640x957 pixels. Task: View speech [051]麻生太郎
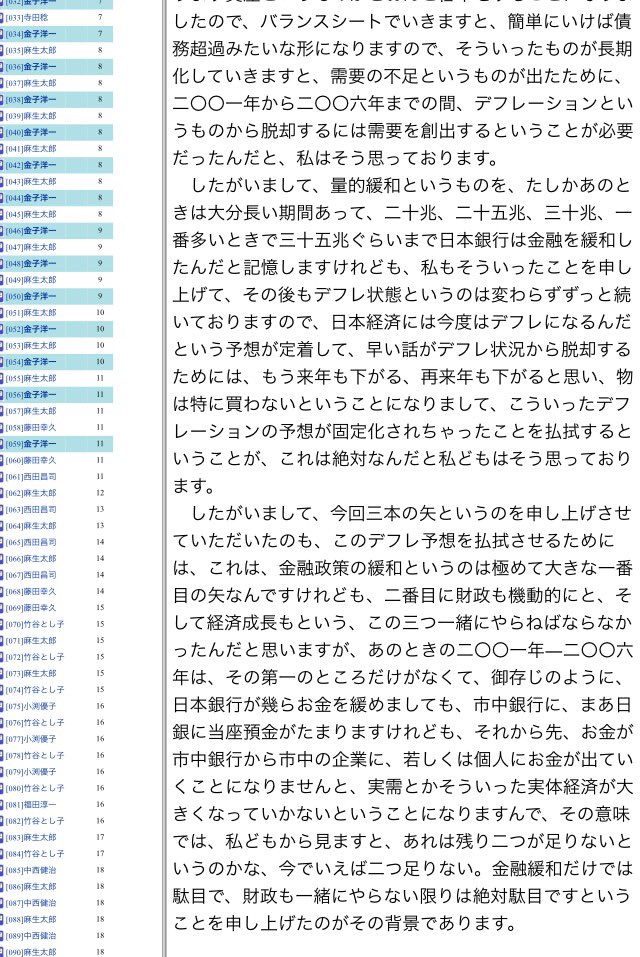pos(31,313)
